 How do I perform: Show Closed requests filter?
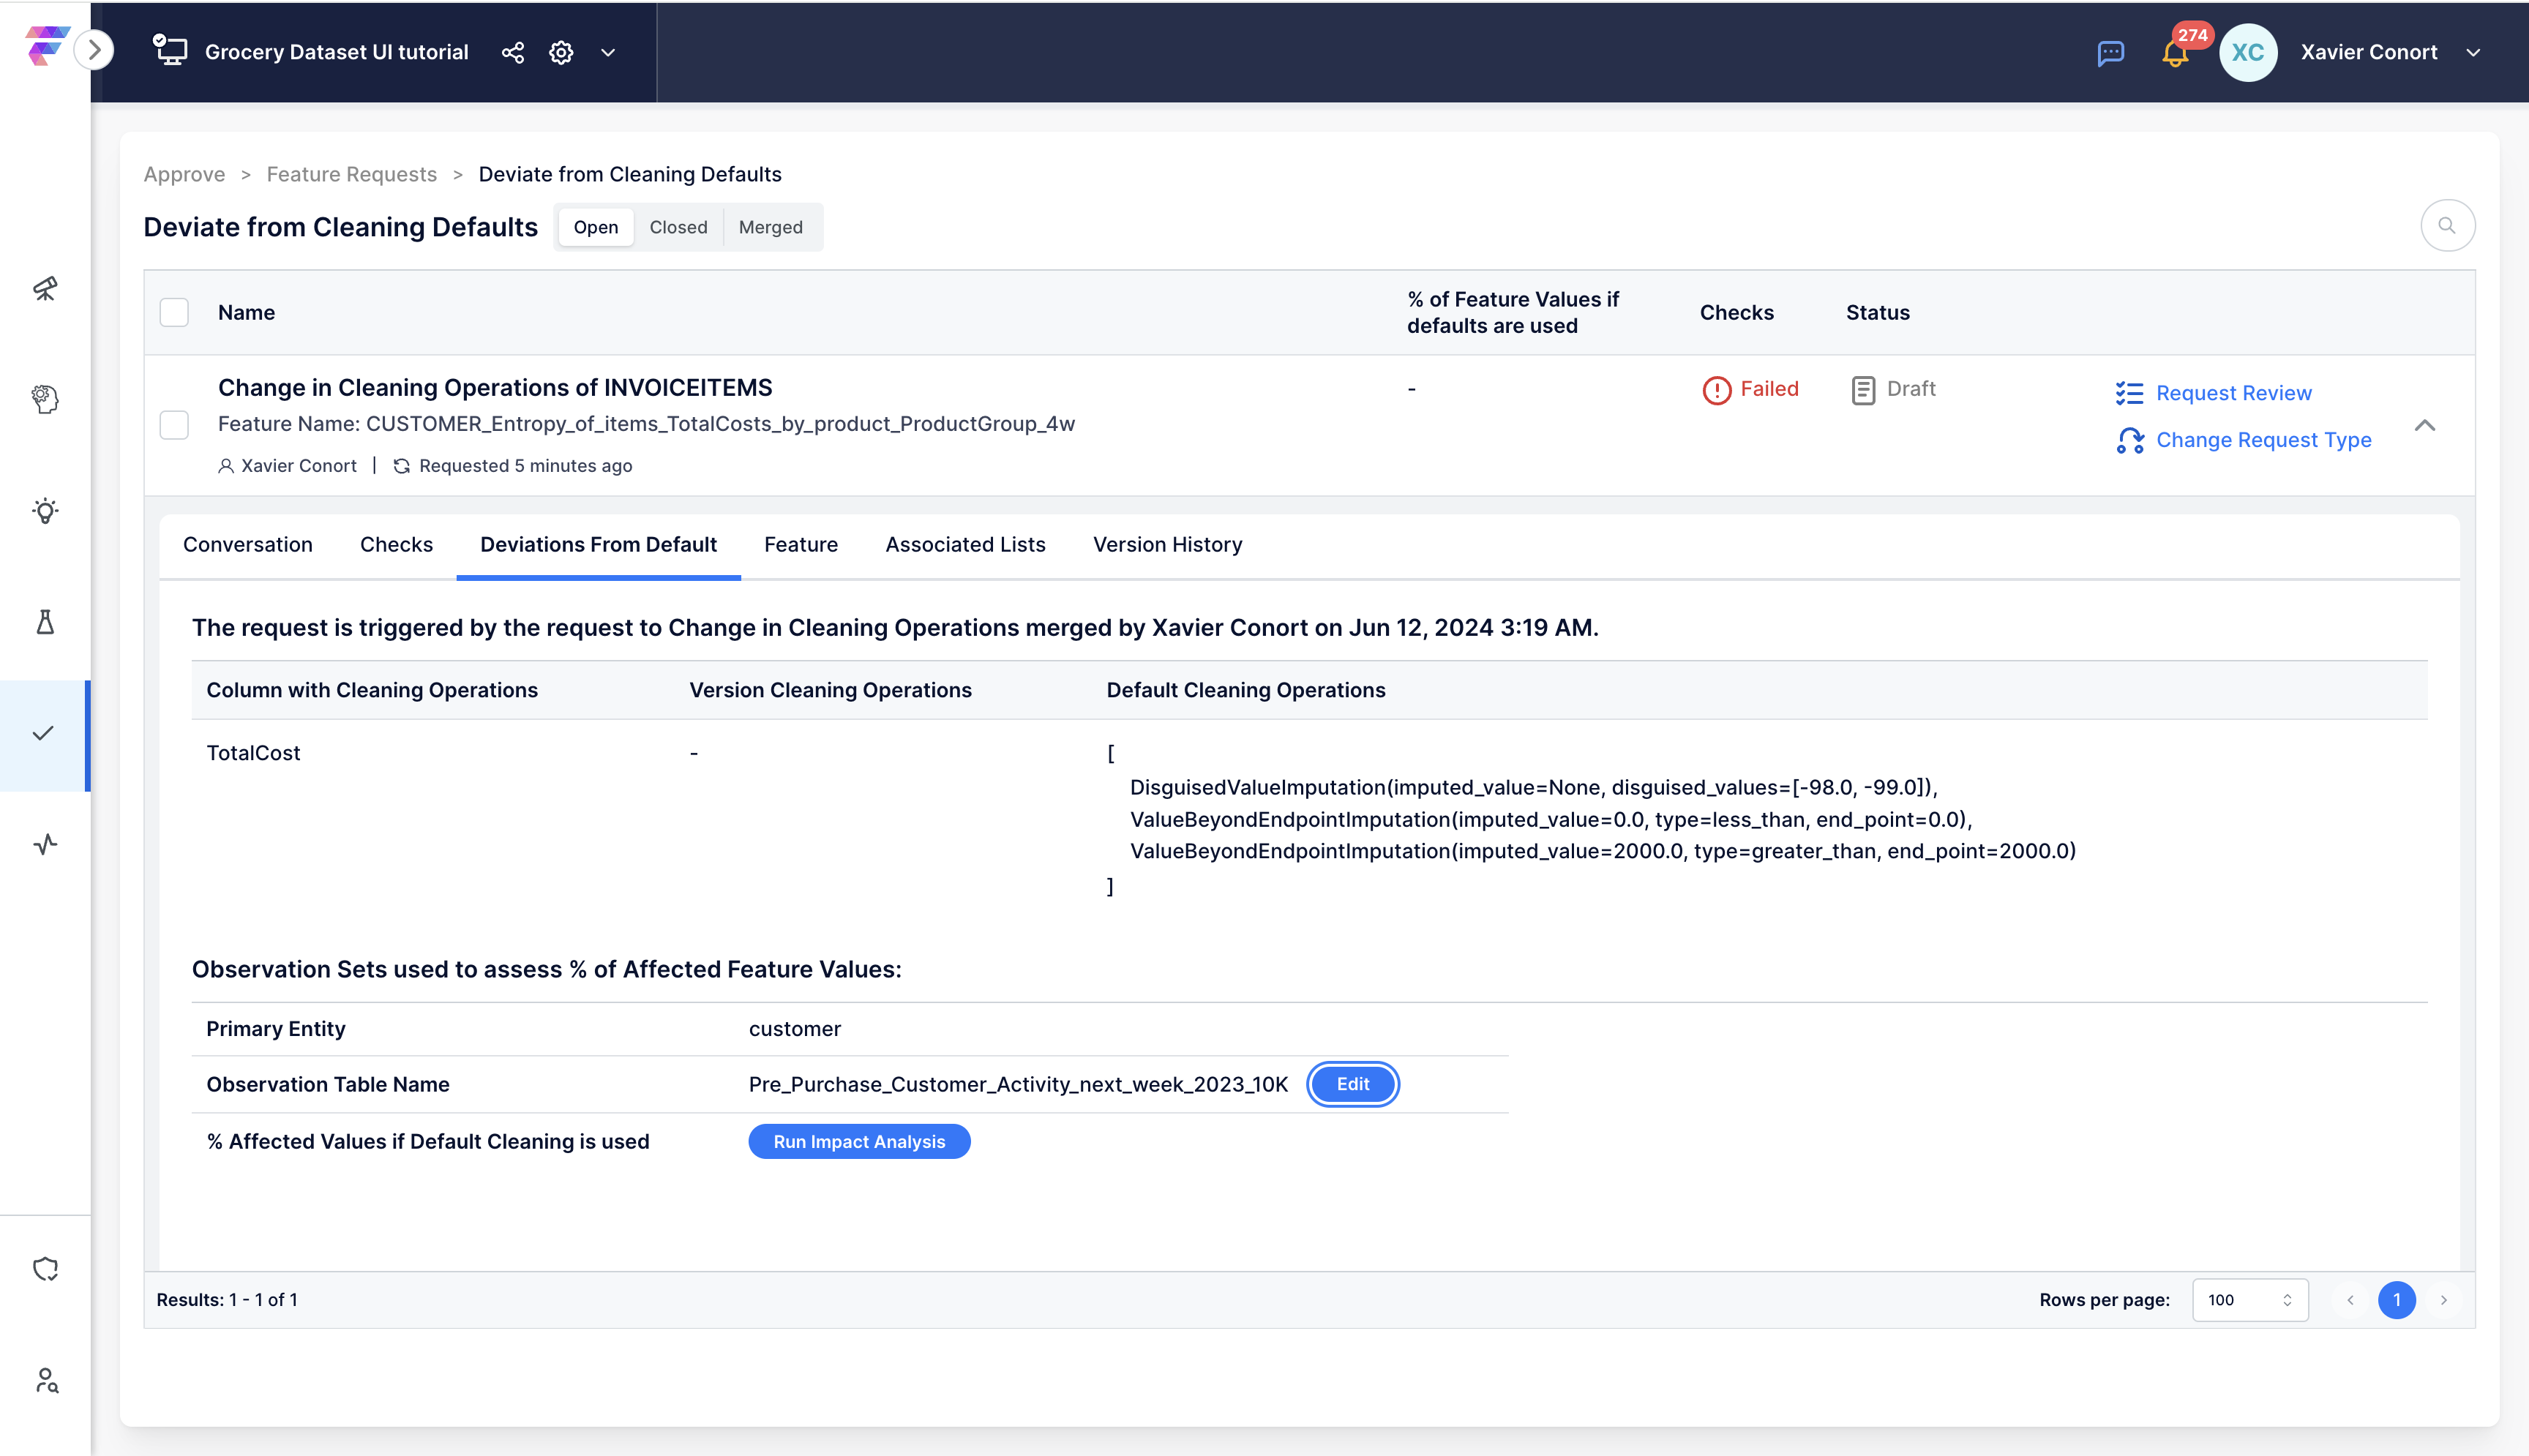pyautogui.click(x=678, y=227)
